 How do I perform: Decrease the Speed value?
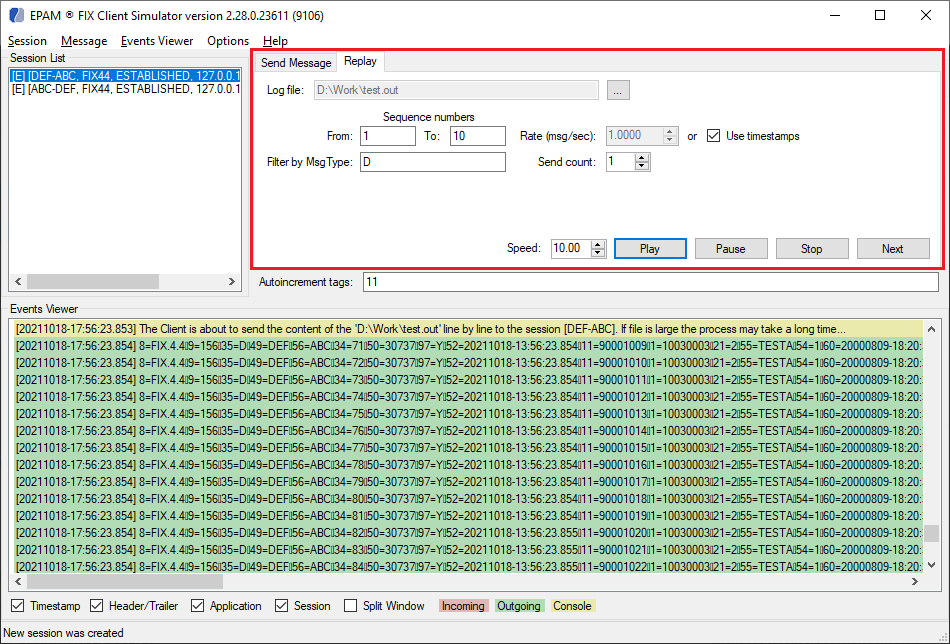(598, 253)
